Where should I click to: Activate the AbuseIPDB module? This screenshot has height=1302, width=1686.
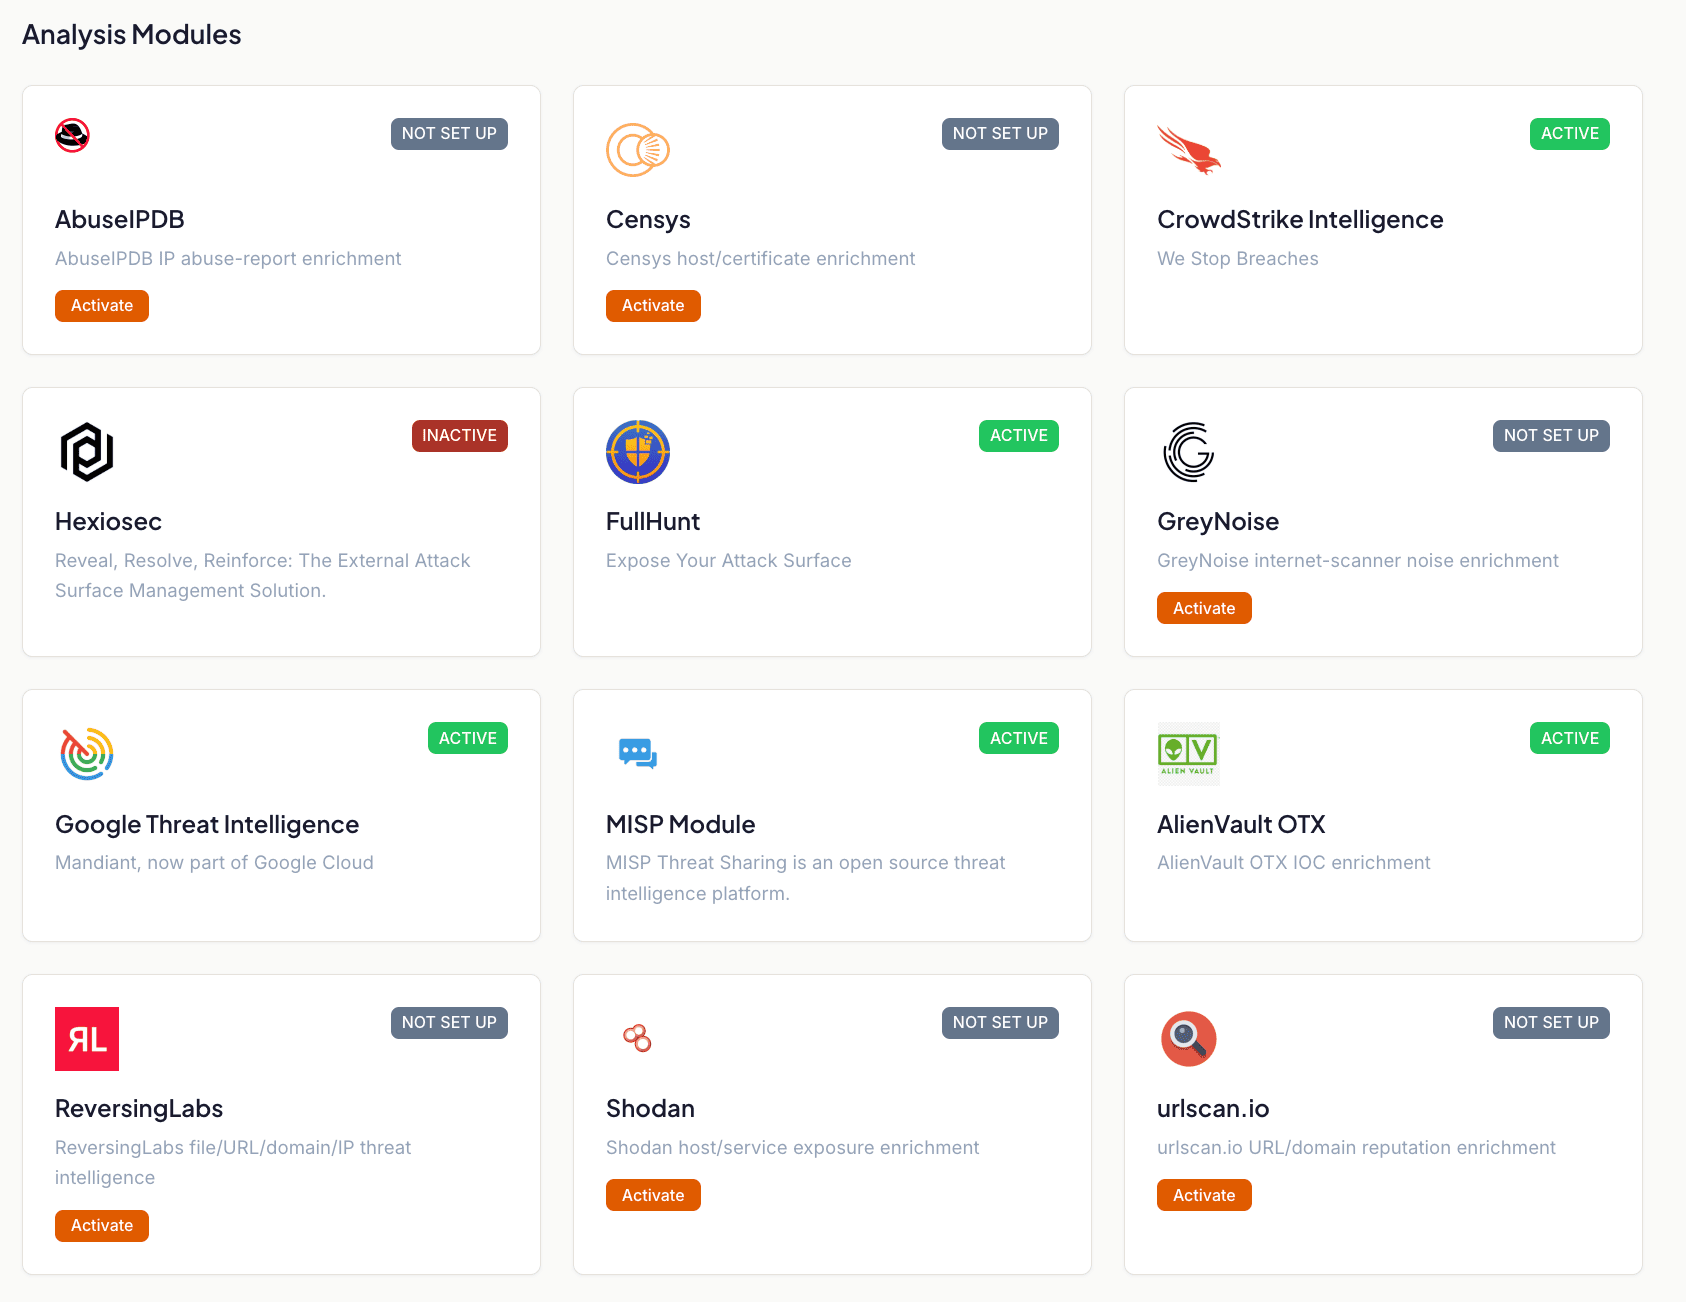click(102, 306)
